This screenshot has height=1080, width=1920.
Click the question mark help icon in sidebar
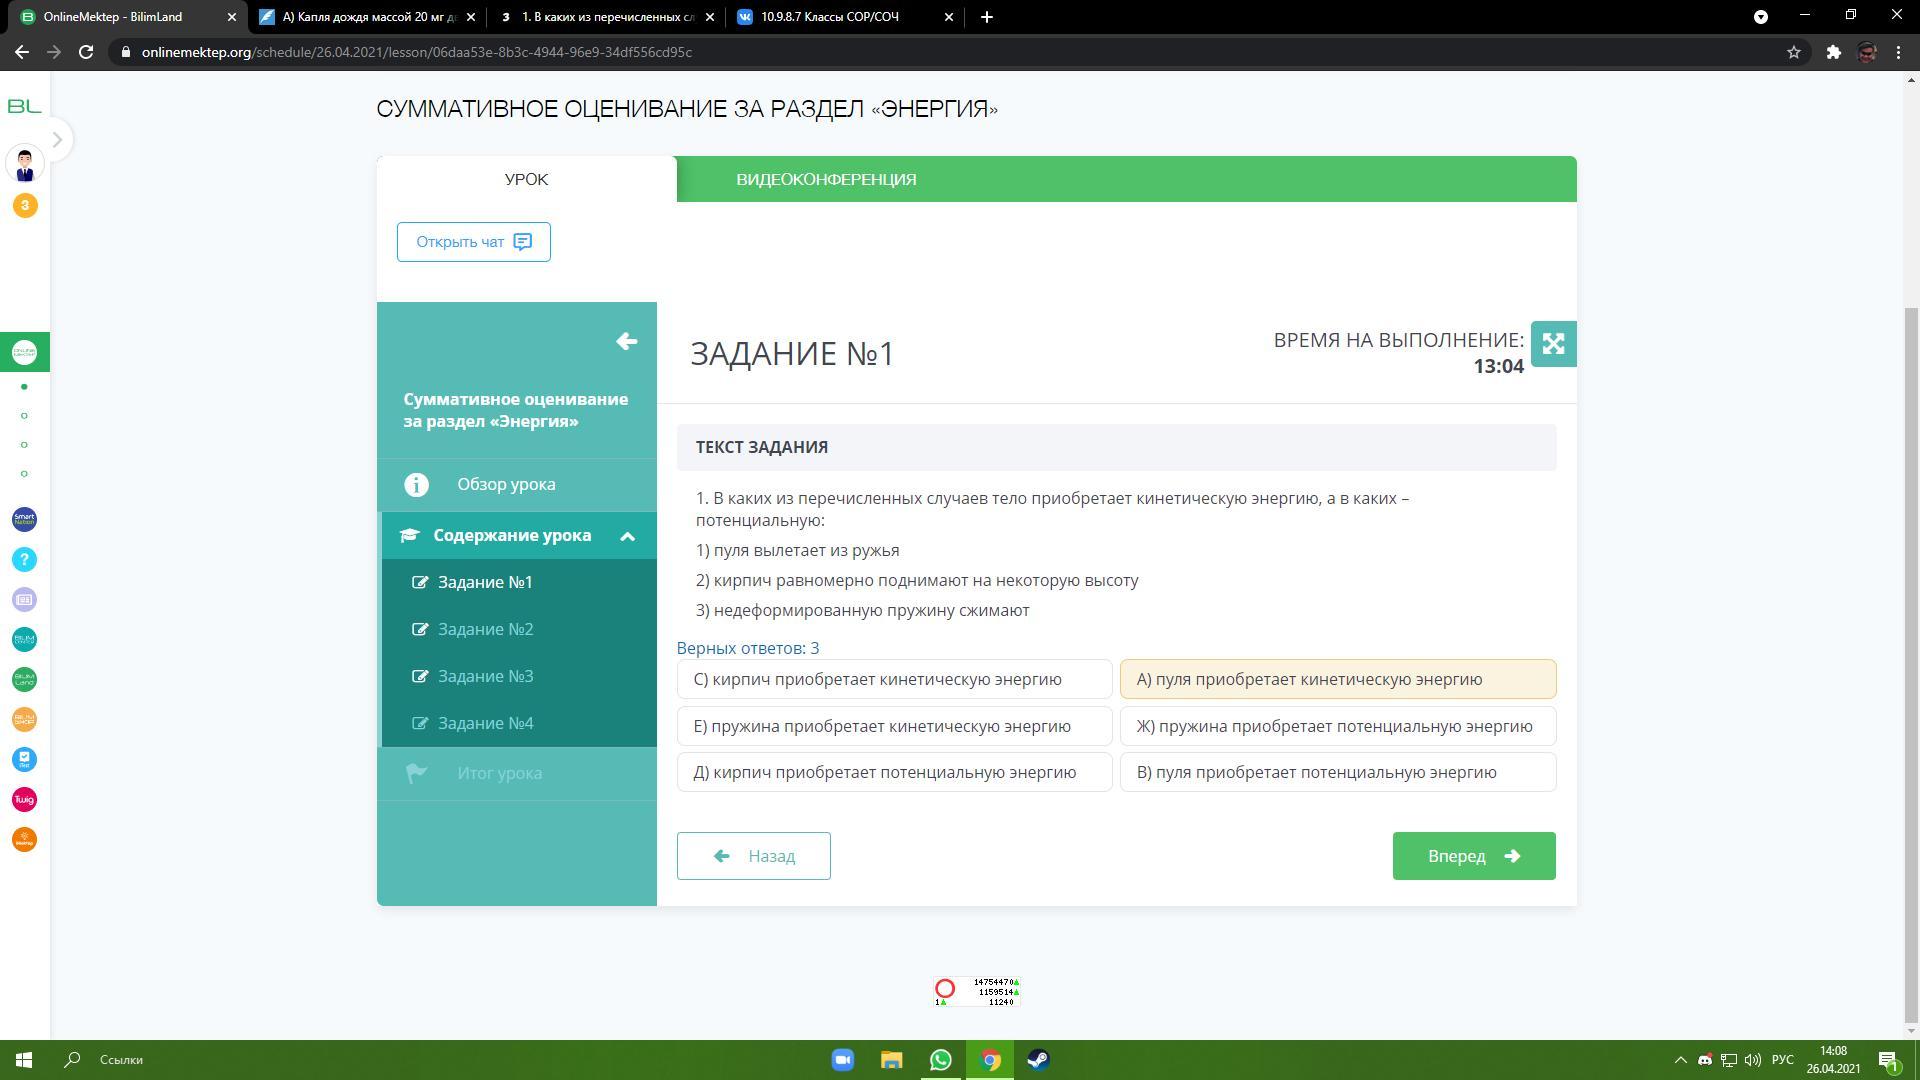click(24, 560)
